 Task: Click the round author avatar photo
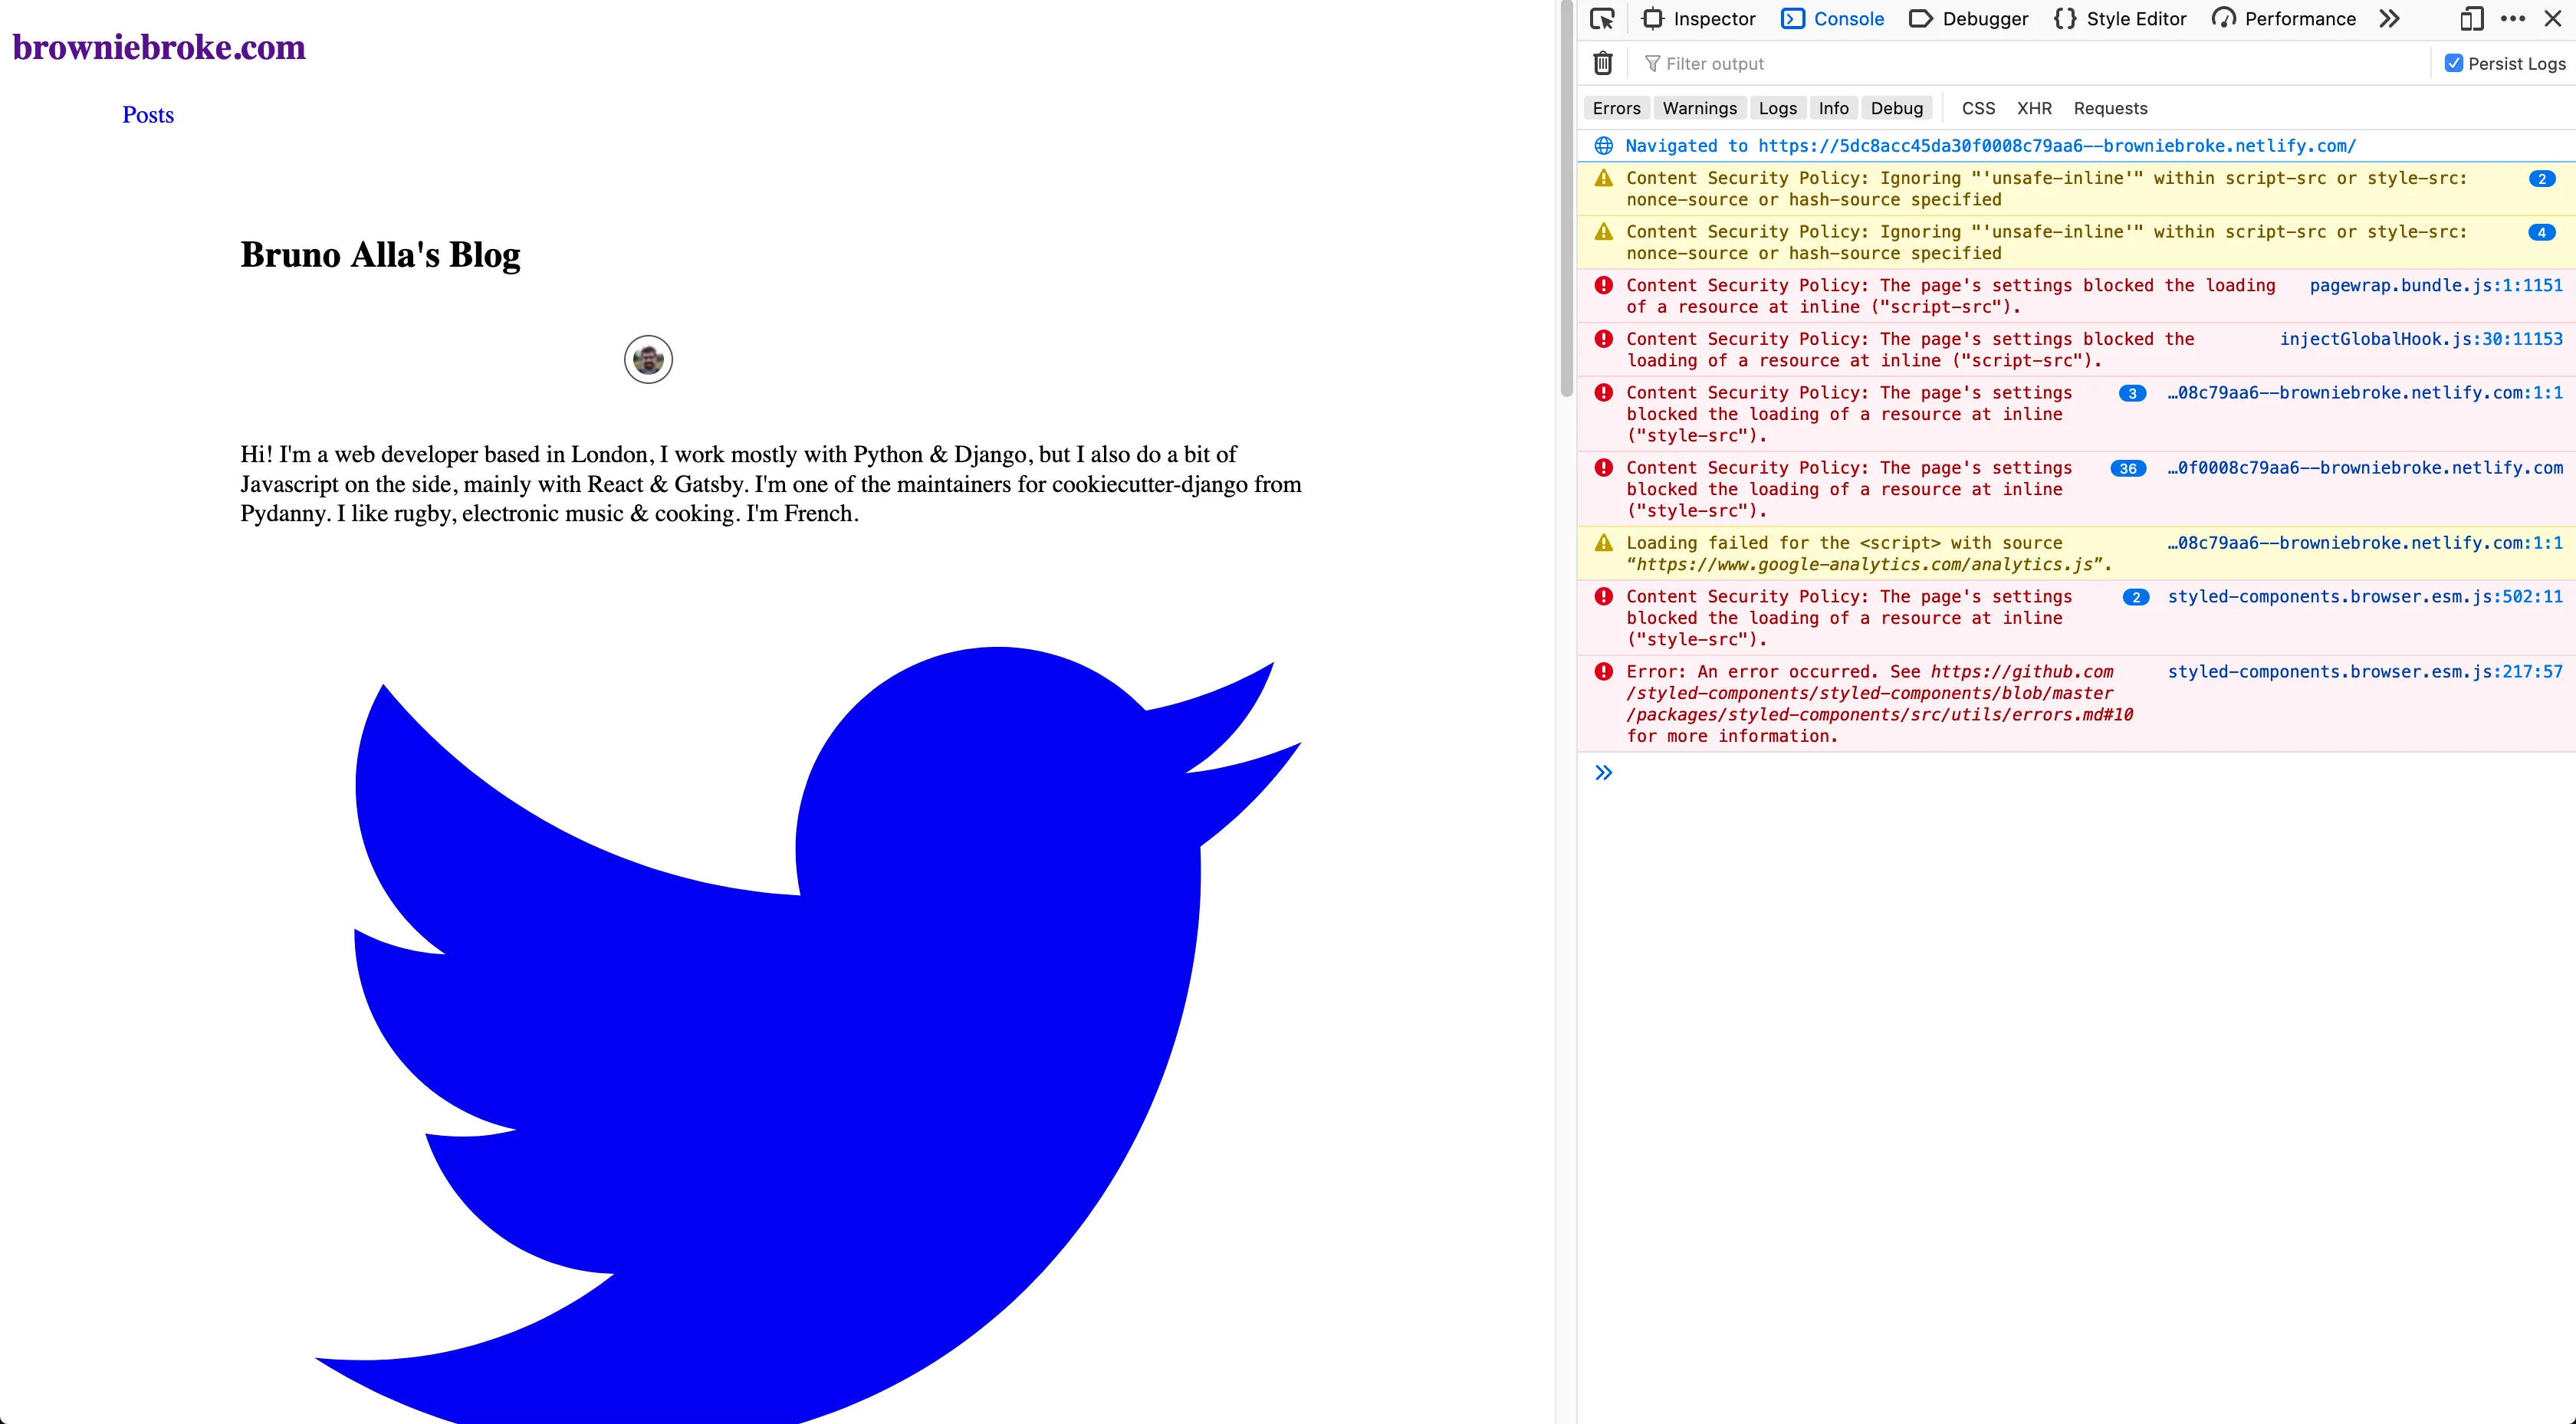click(x=648, y=359)
